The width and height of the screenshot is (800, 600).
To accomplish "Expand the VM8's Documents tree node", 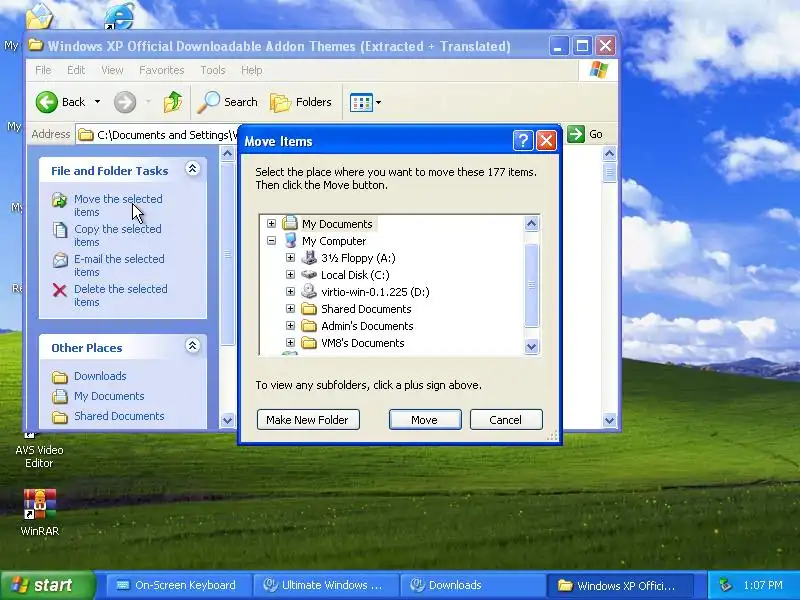I will tap(290, 342).
